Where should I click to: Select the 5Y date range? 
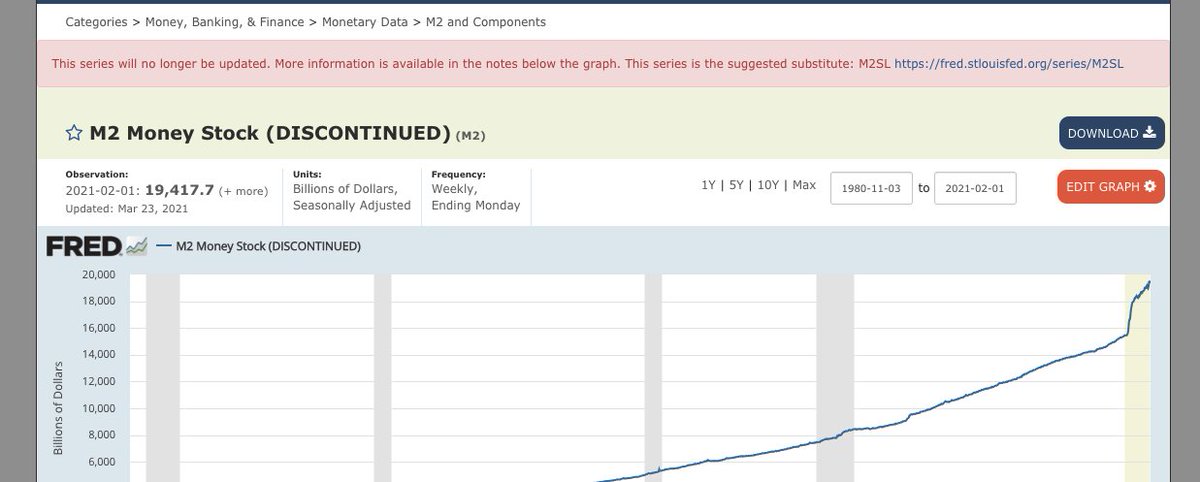(738, 186)
